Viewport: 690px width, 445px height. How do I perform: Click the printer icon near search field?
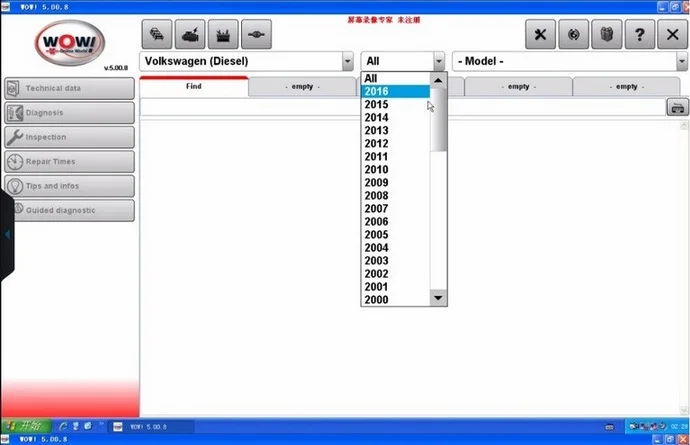(677, 107)
